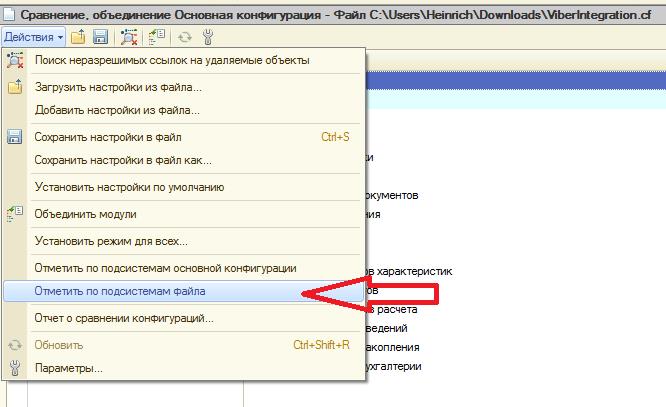Image resolution: width=666 pixels, height=407 pixels.
Task: Click the refresh arrows toolbar icon
Action: click(x=185, y=37)
